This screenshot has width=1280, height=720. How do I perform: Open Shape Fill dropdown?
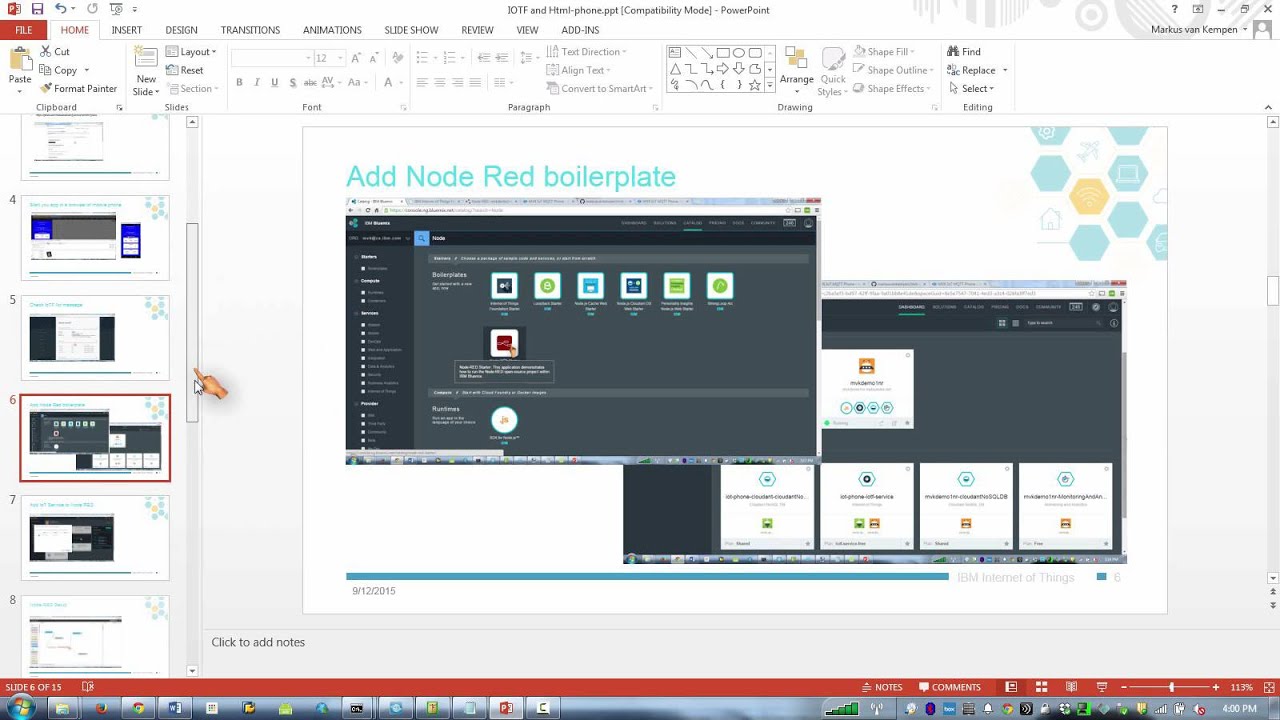coord(884,51)
